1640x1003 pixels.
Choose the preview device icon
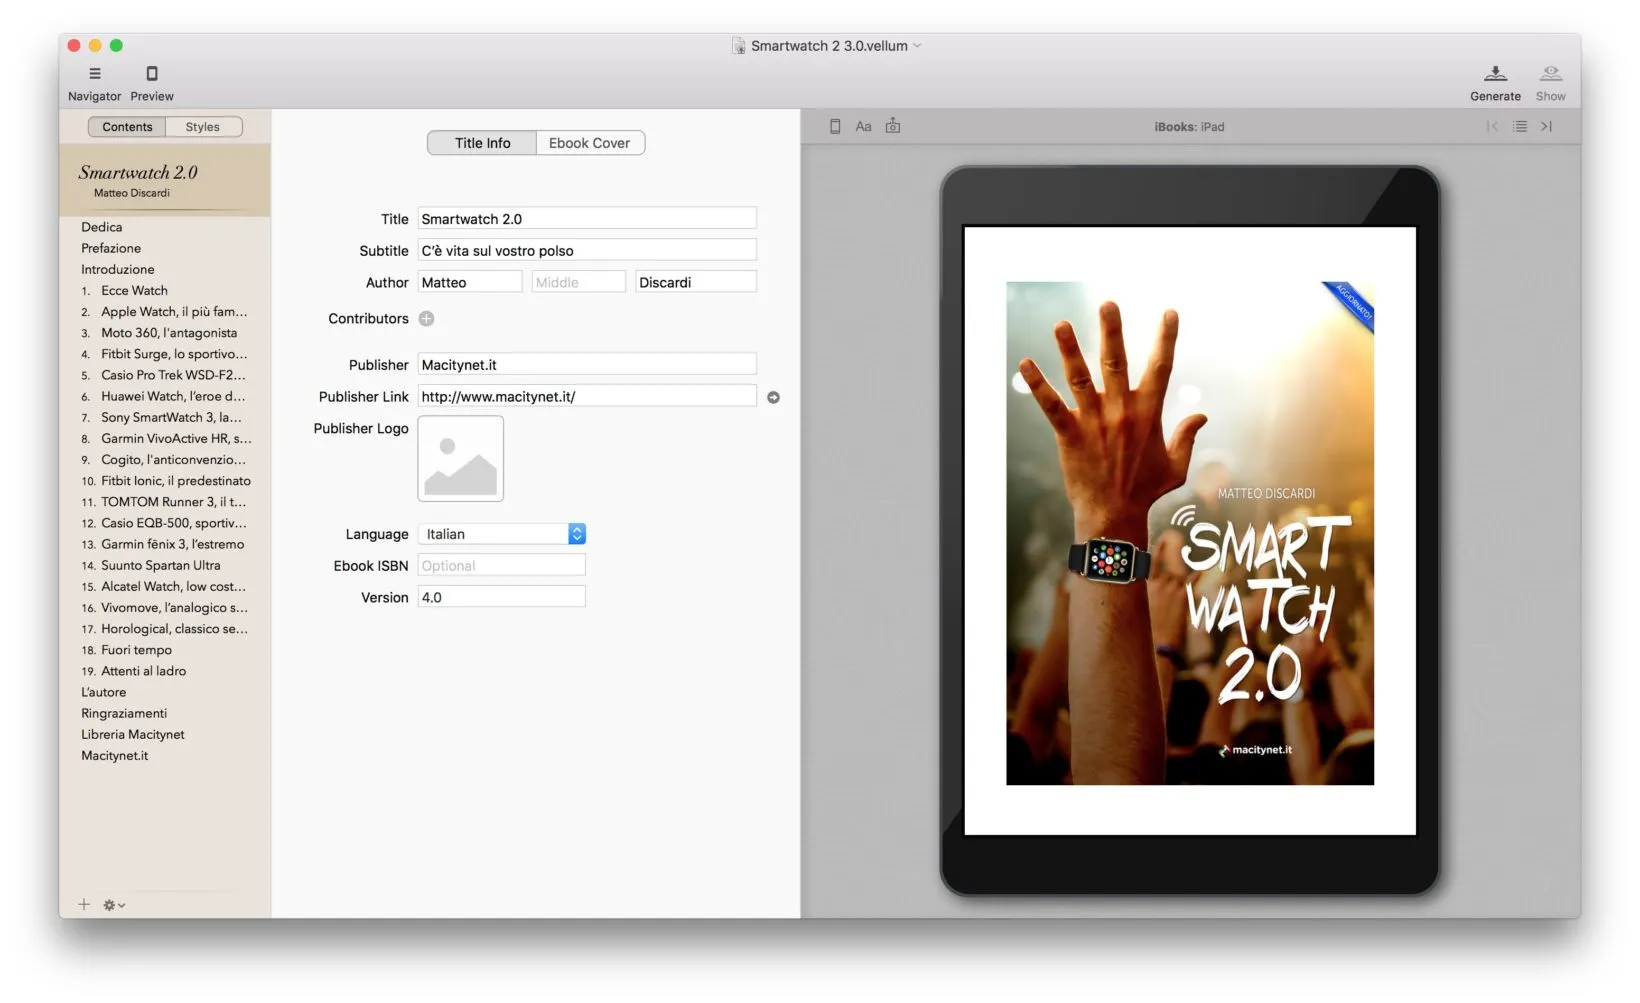click(x=835, y=127)
